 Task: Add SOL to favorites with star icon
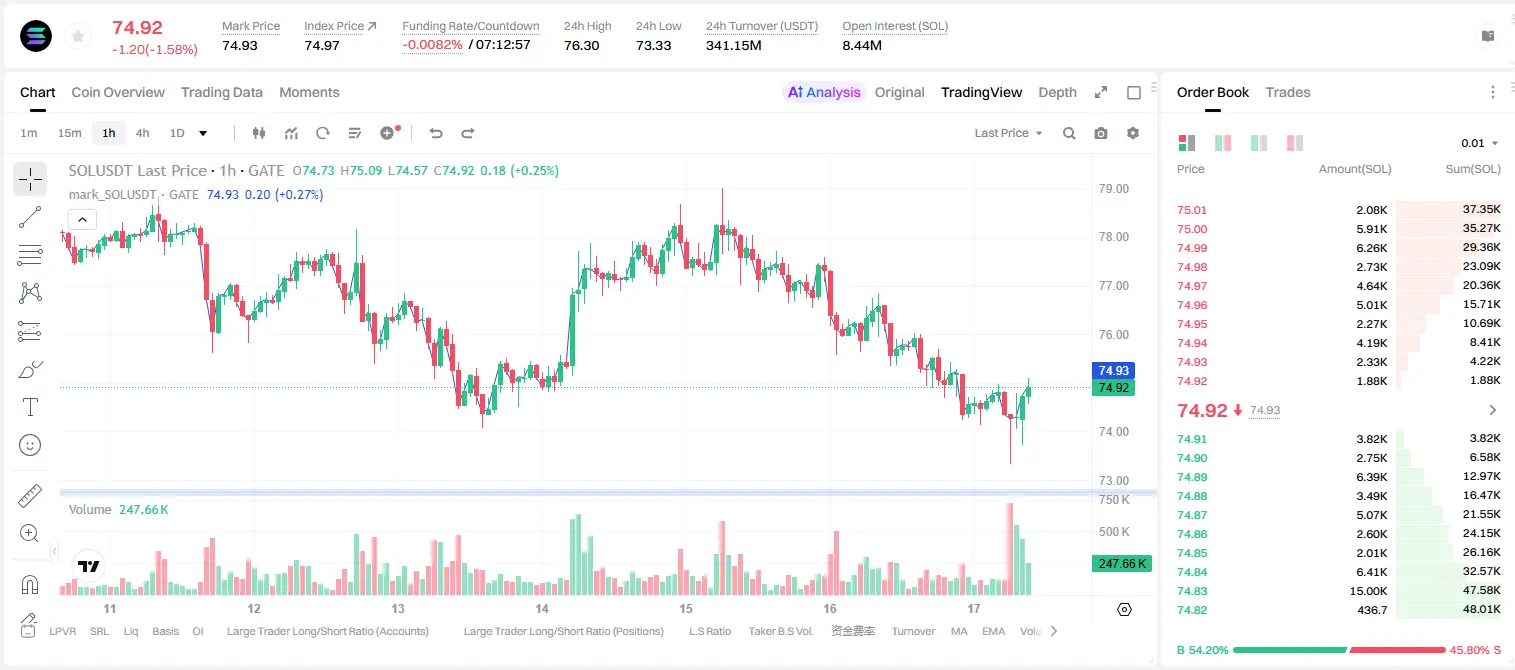point(77,37)
